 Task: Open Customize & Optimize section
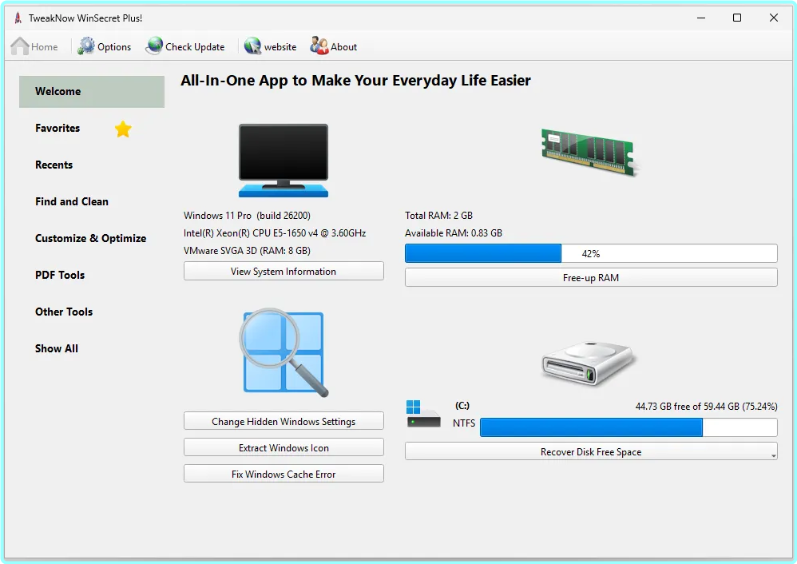tap(91, 239)
